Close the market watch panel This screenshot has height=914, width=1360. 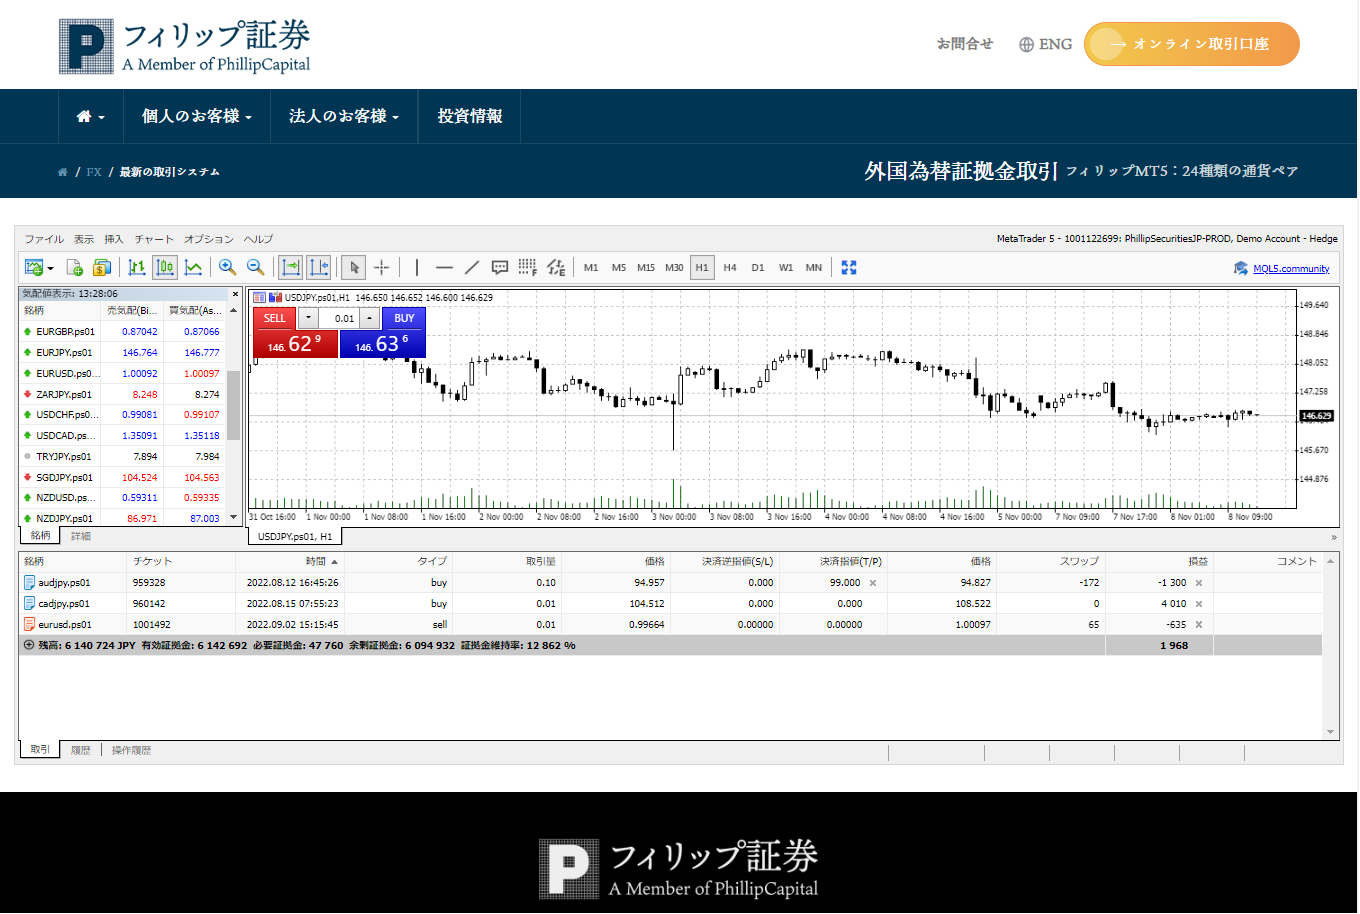point(235,294)
